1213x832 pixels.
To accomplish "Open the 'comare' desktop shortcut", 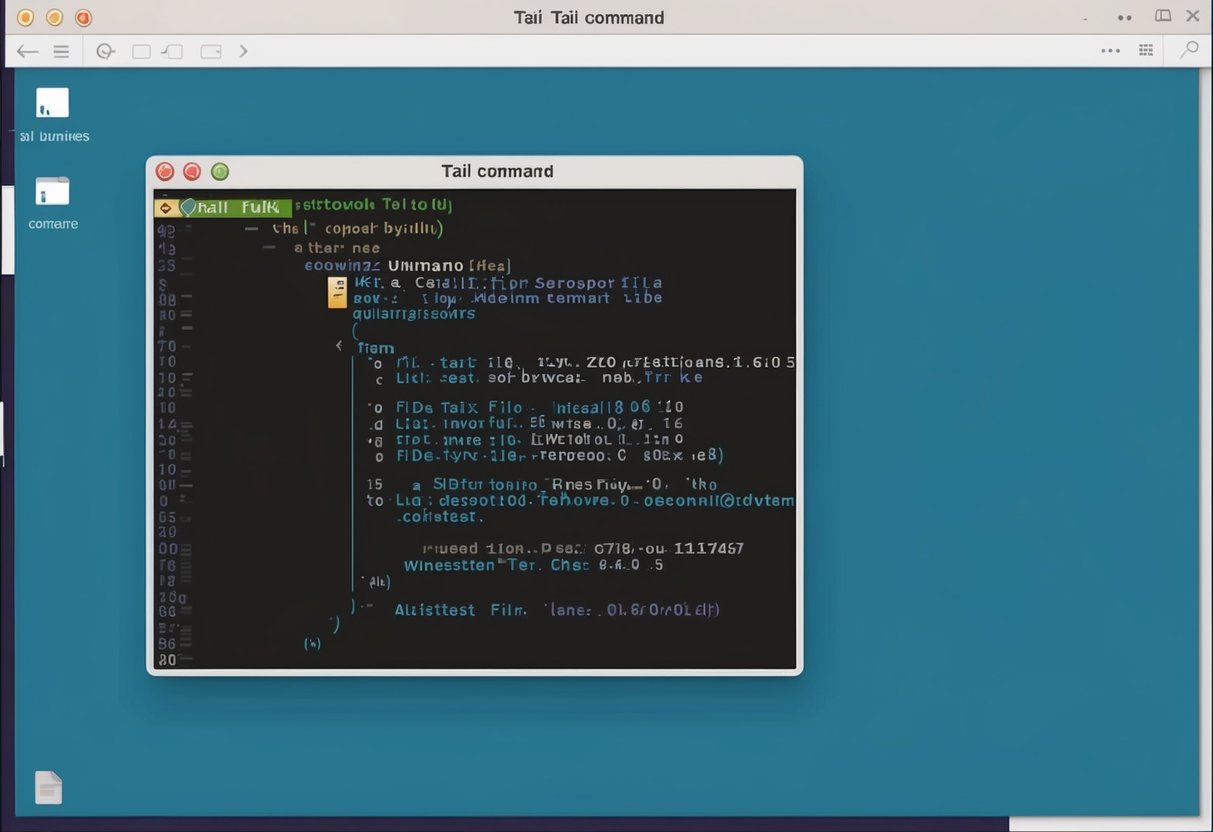I will coord(52,200).
